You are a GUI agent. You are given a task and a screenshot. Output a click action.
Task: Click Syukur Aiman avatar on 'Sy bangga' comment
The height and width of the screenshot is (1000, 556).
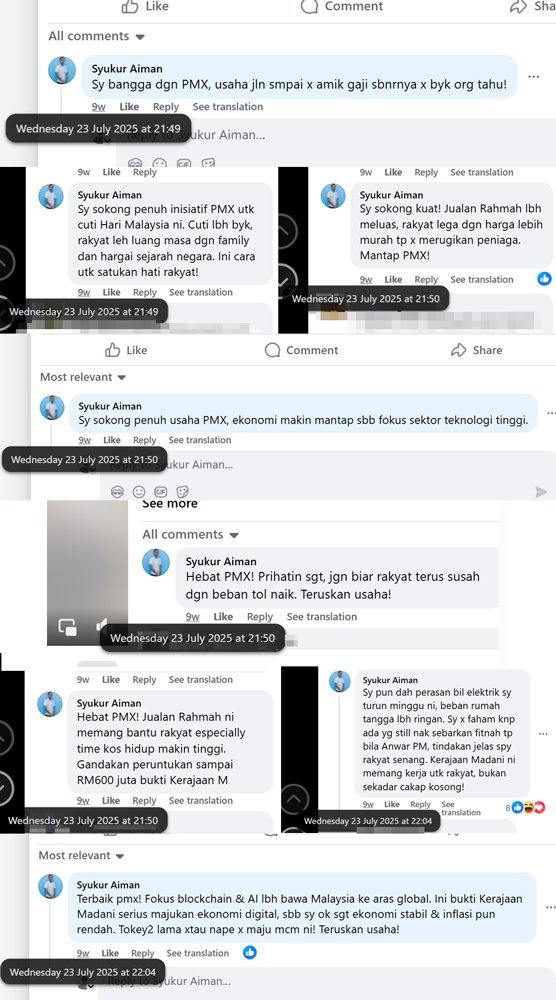tap(62, 70)
